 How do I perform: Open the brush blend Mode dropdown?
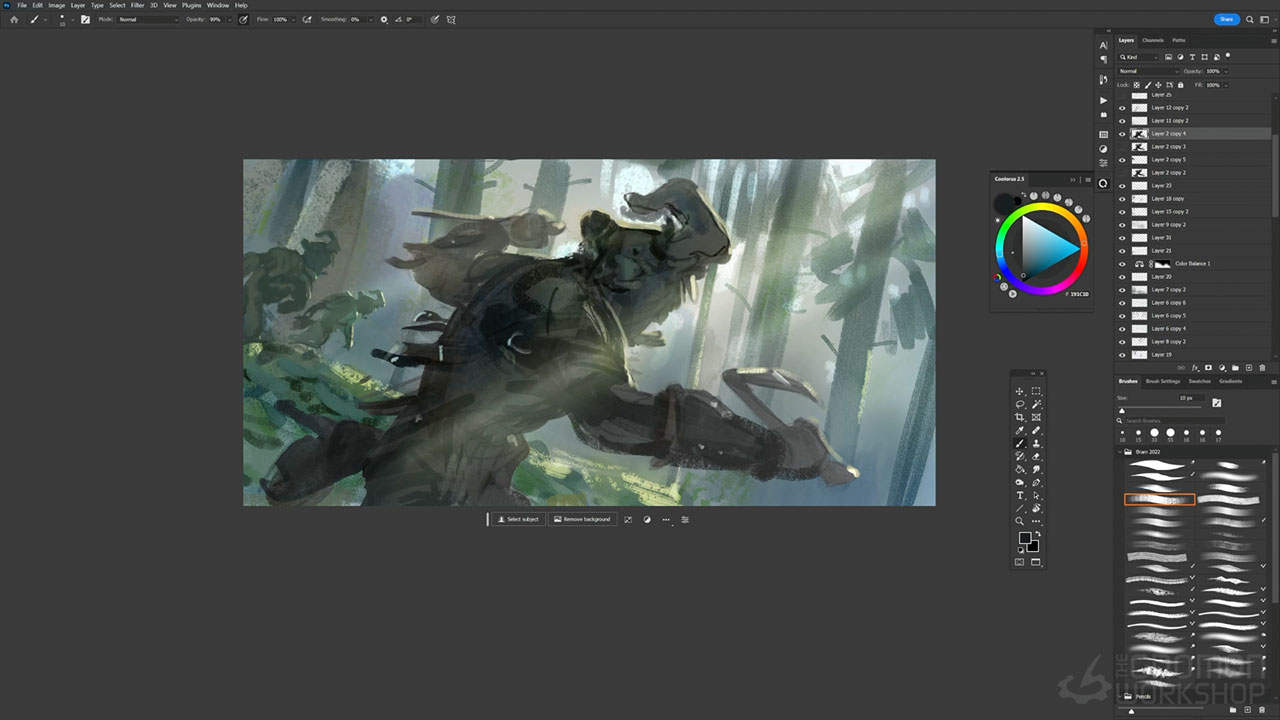[x=148, y=19]
